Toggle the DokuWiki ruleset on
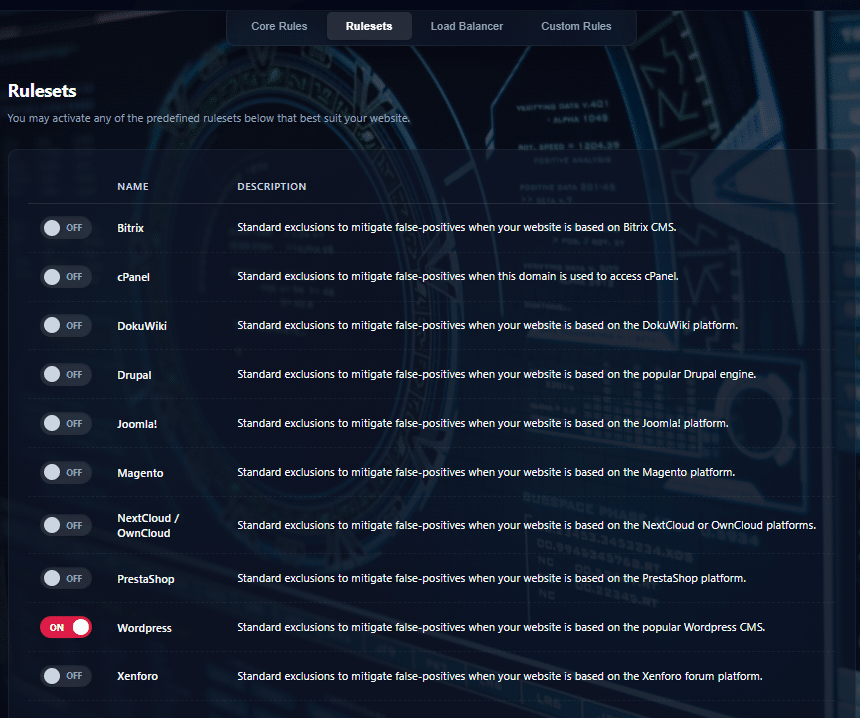Screen dimensions: 860x718 65,325
